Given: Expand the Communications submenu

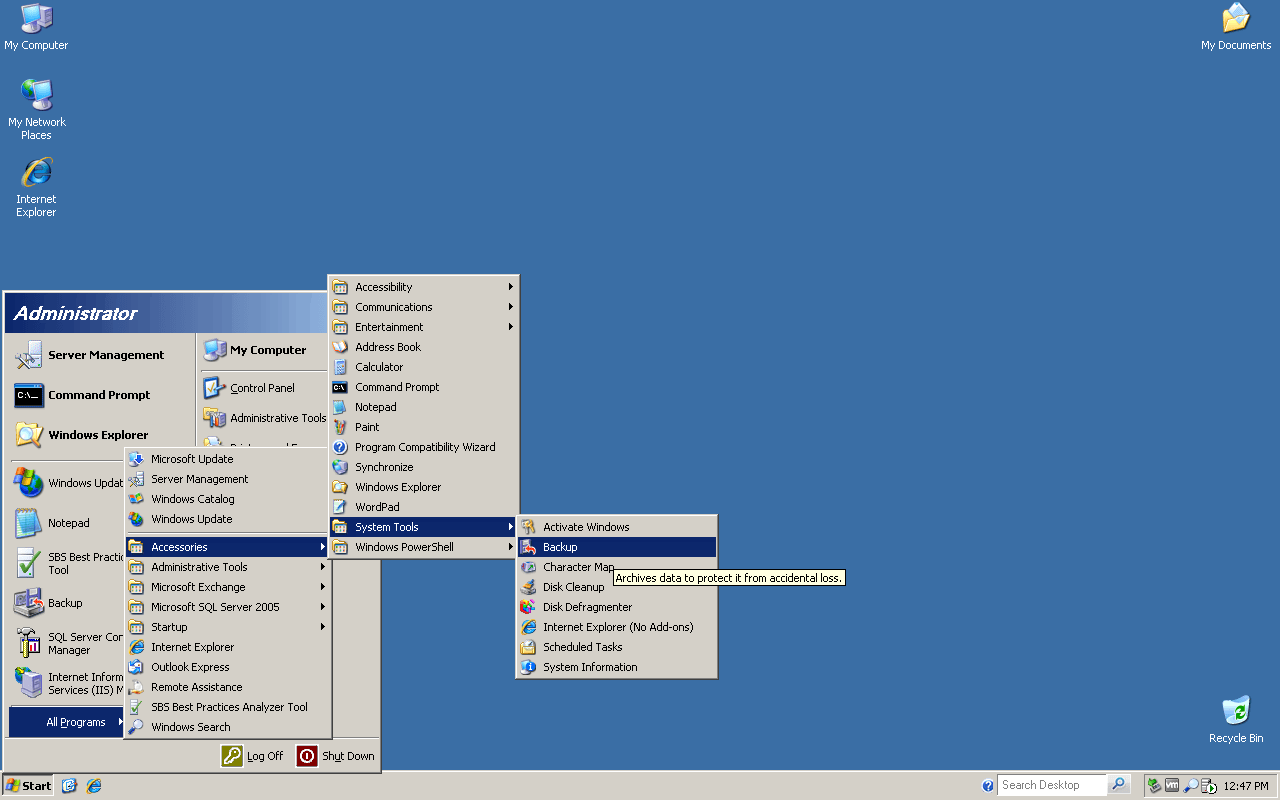Looking at the screenshot, I should click(x=423, y=307).
